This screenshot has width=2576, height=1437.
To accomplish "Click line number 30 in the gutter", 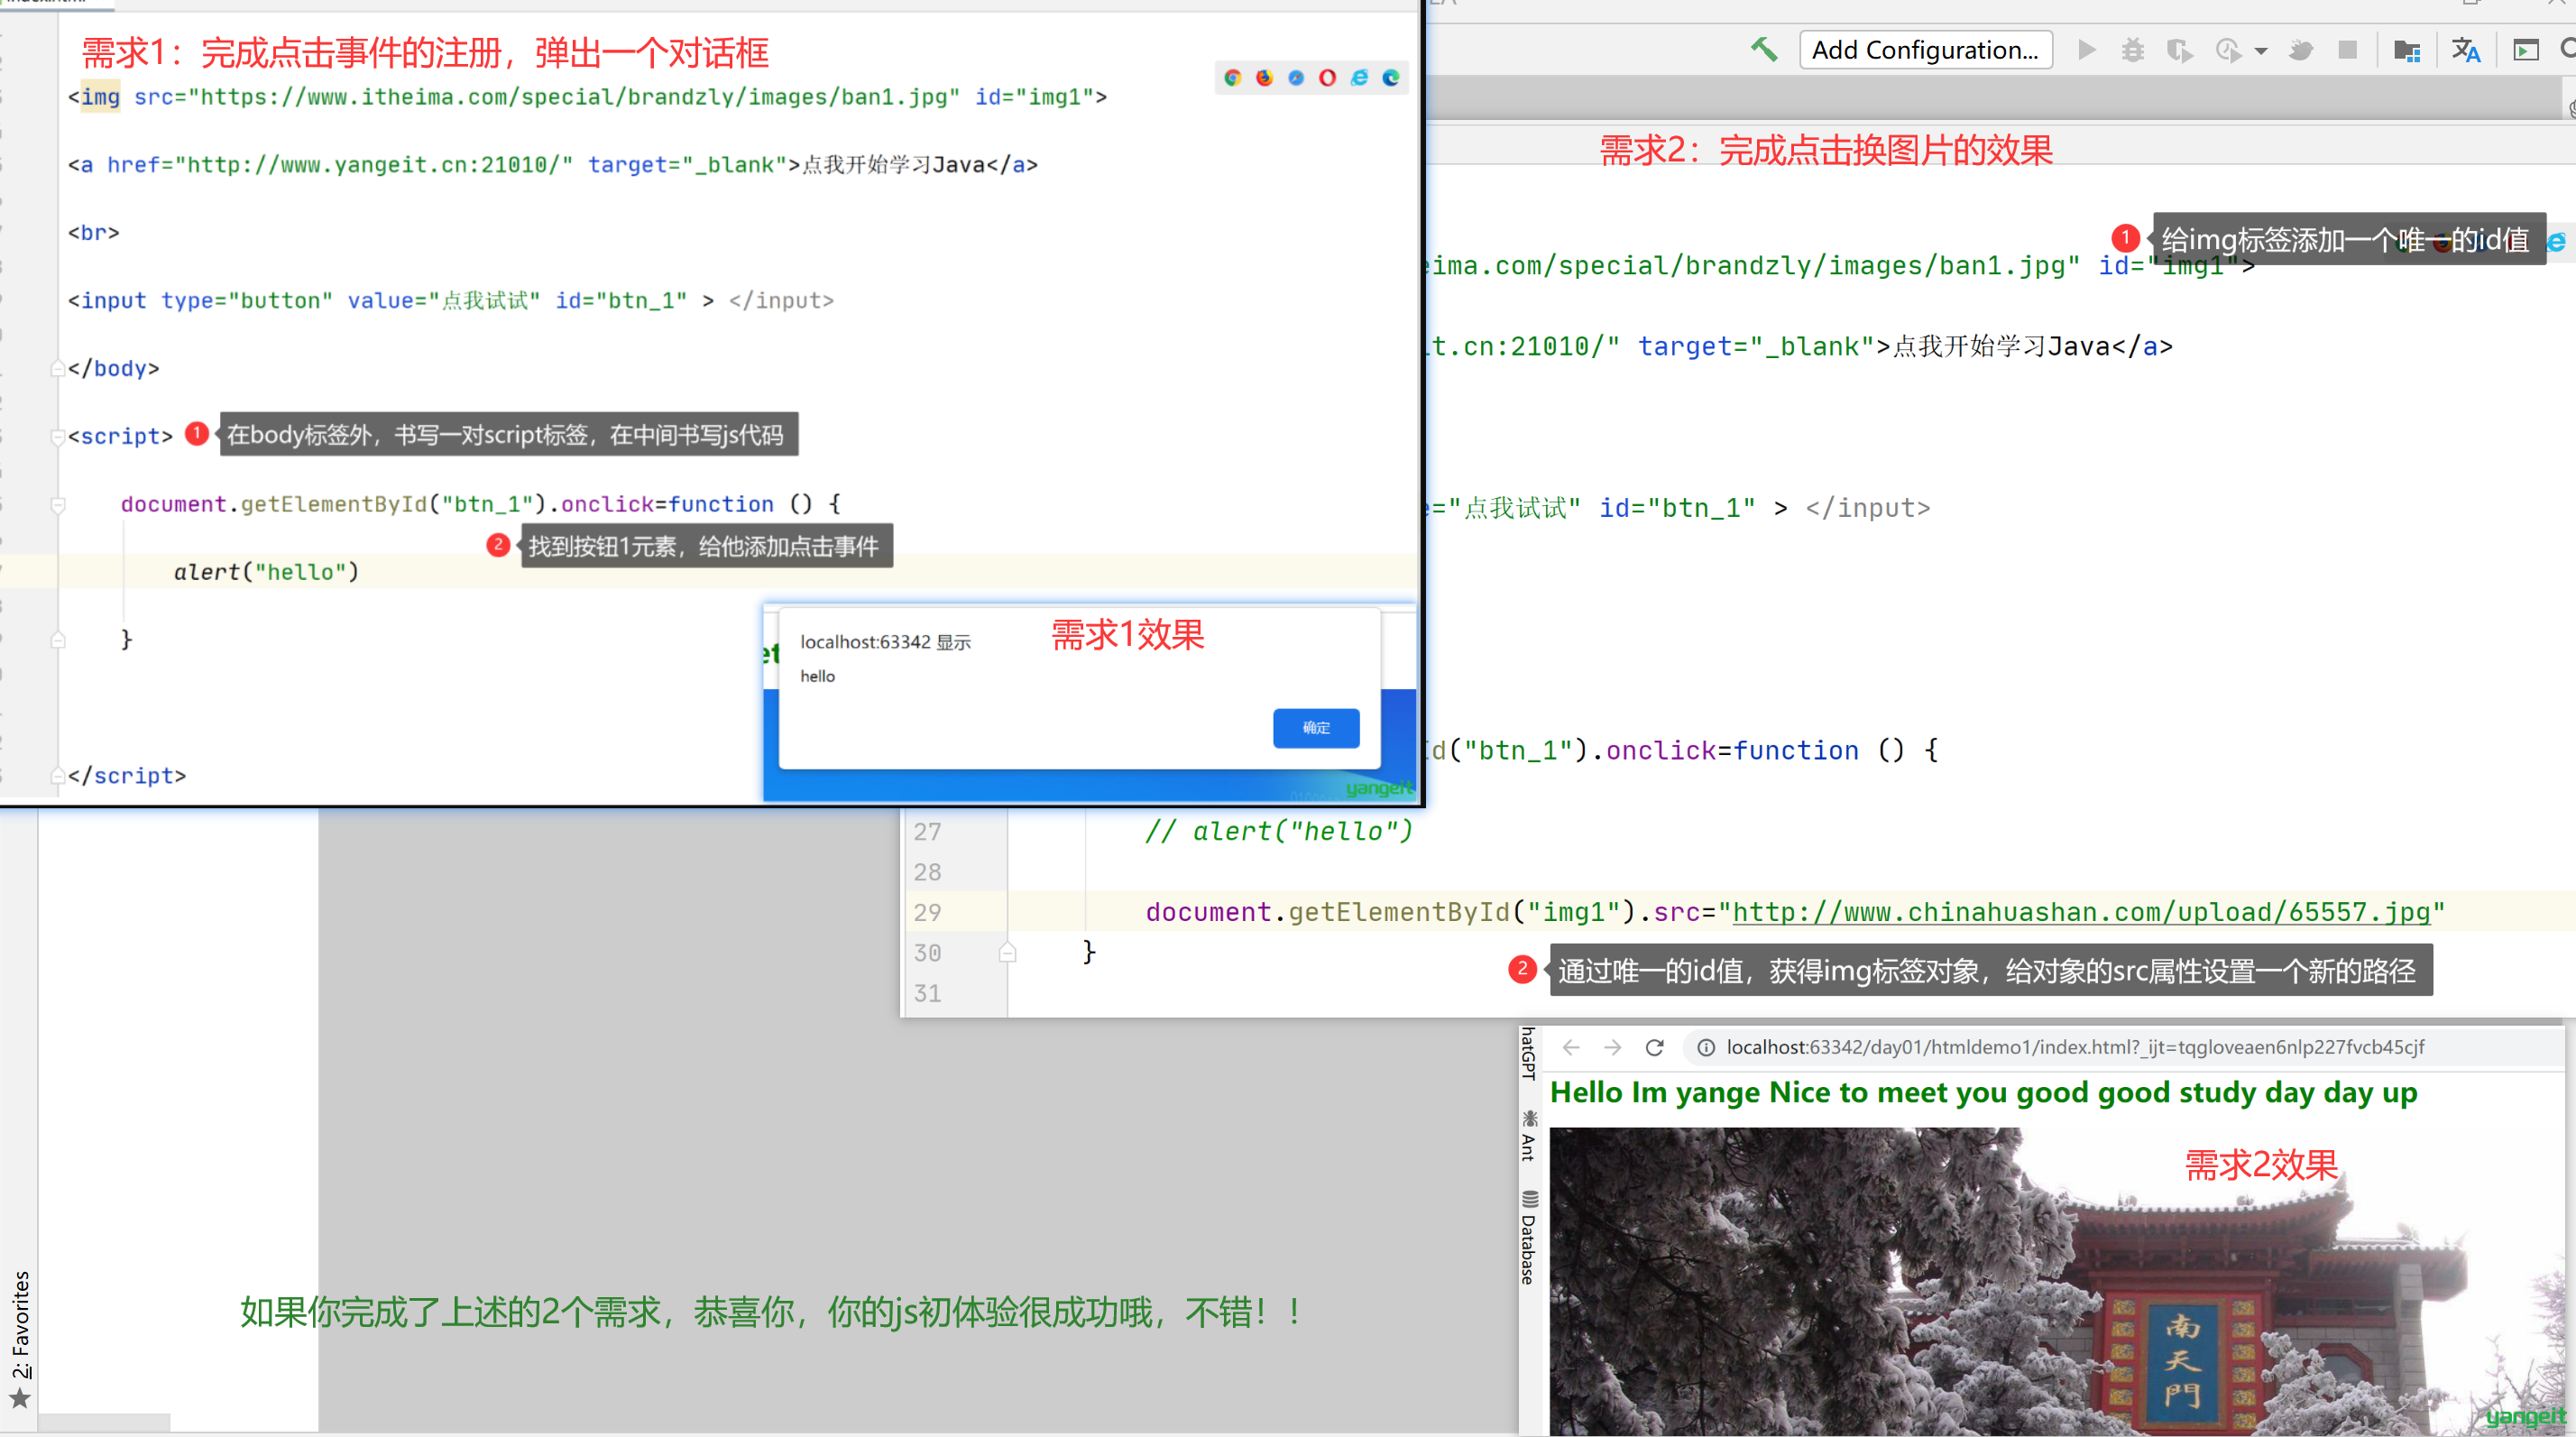I will [x=927, y=953].
